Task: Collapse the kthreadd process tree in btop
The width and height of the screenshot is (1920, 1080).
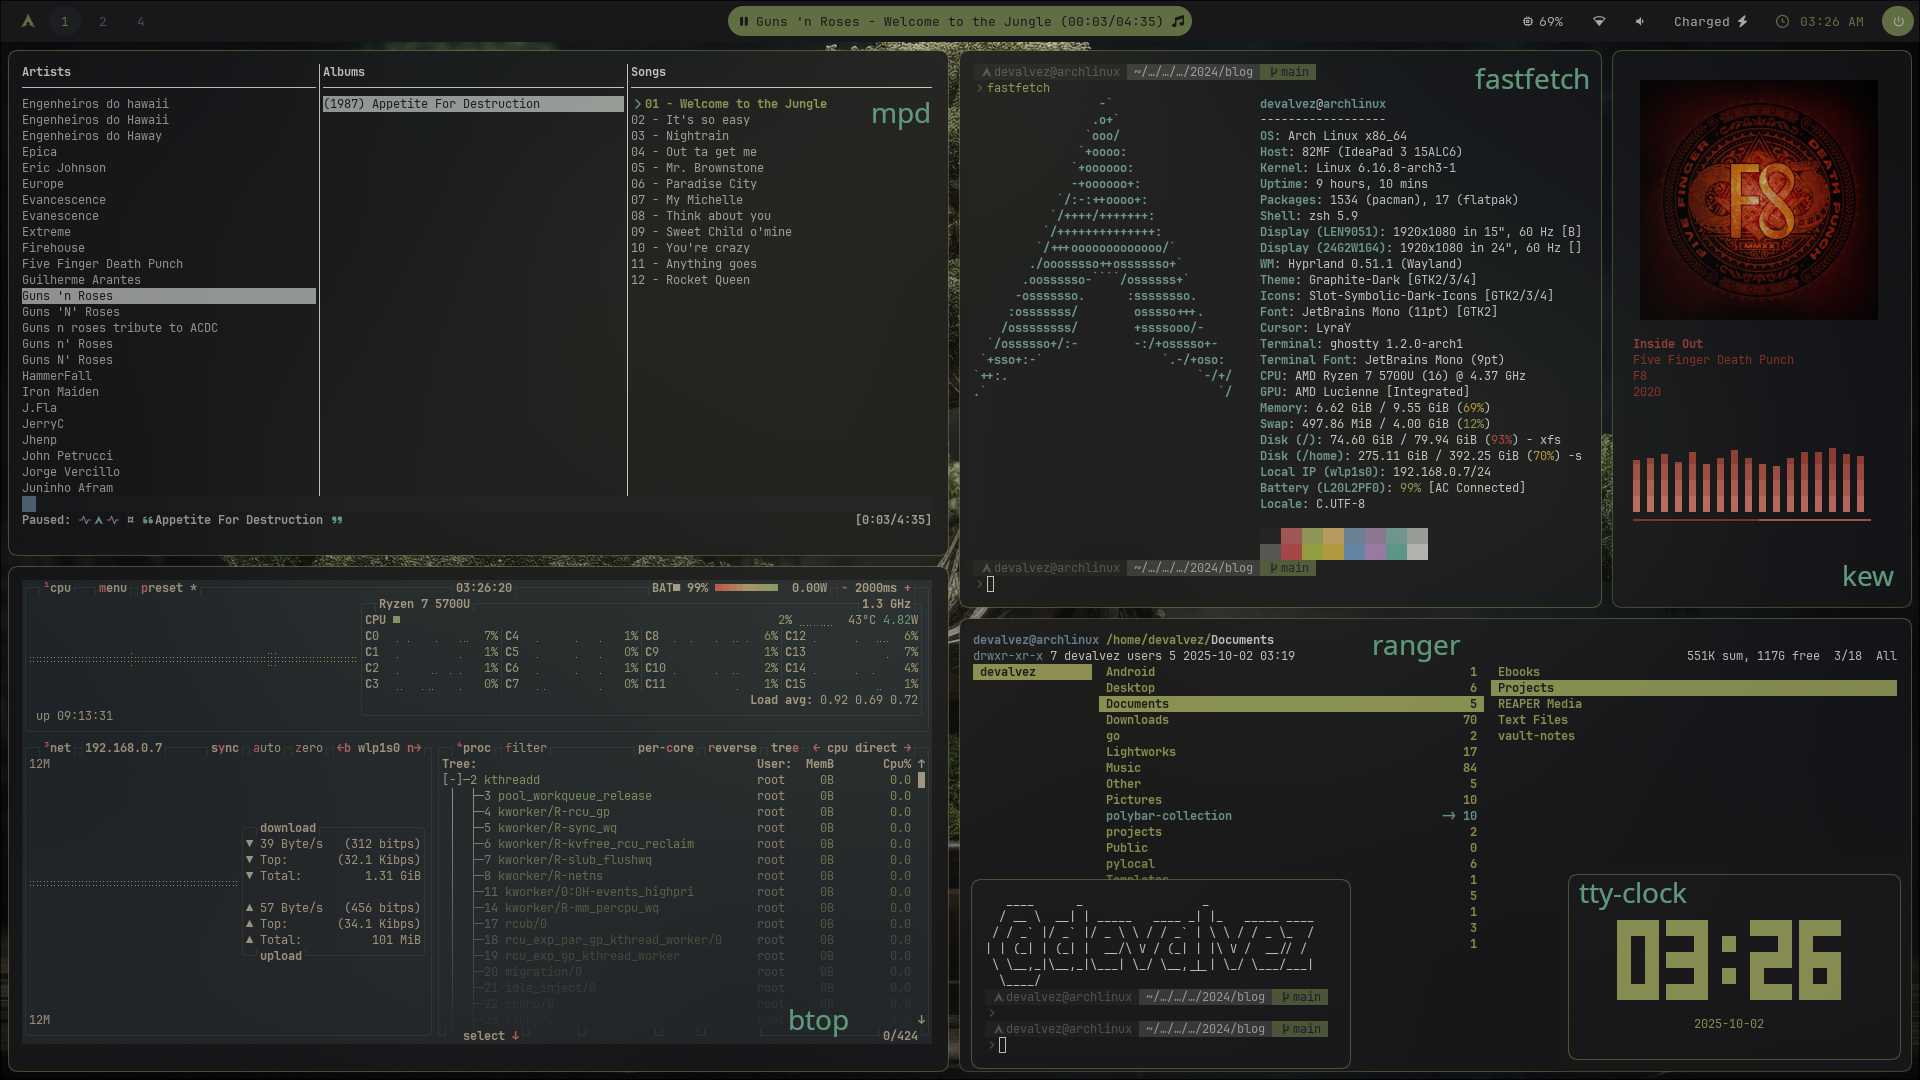Action: click(x=453, y=780)
